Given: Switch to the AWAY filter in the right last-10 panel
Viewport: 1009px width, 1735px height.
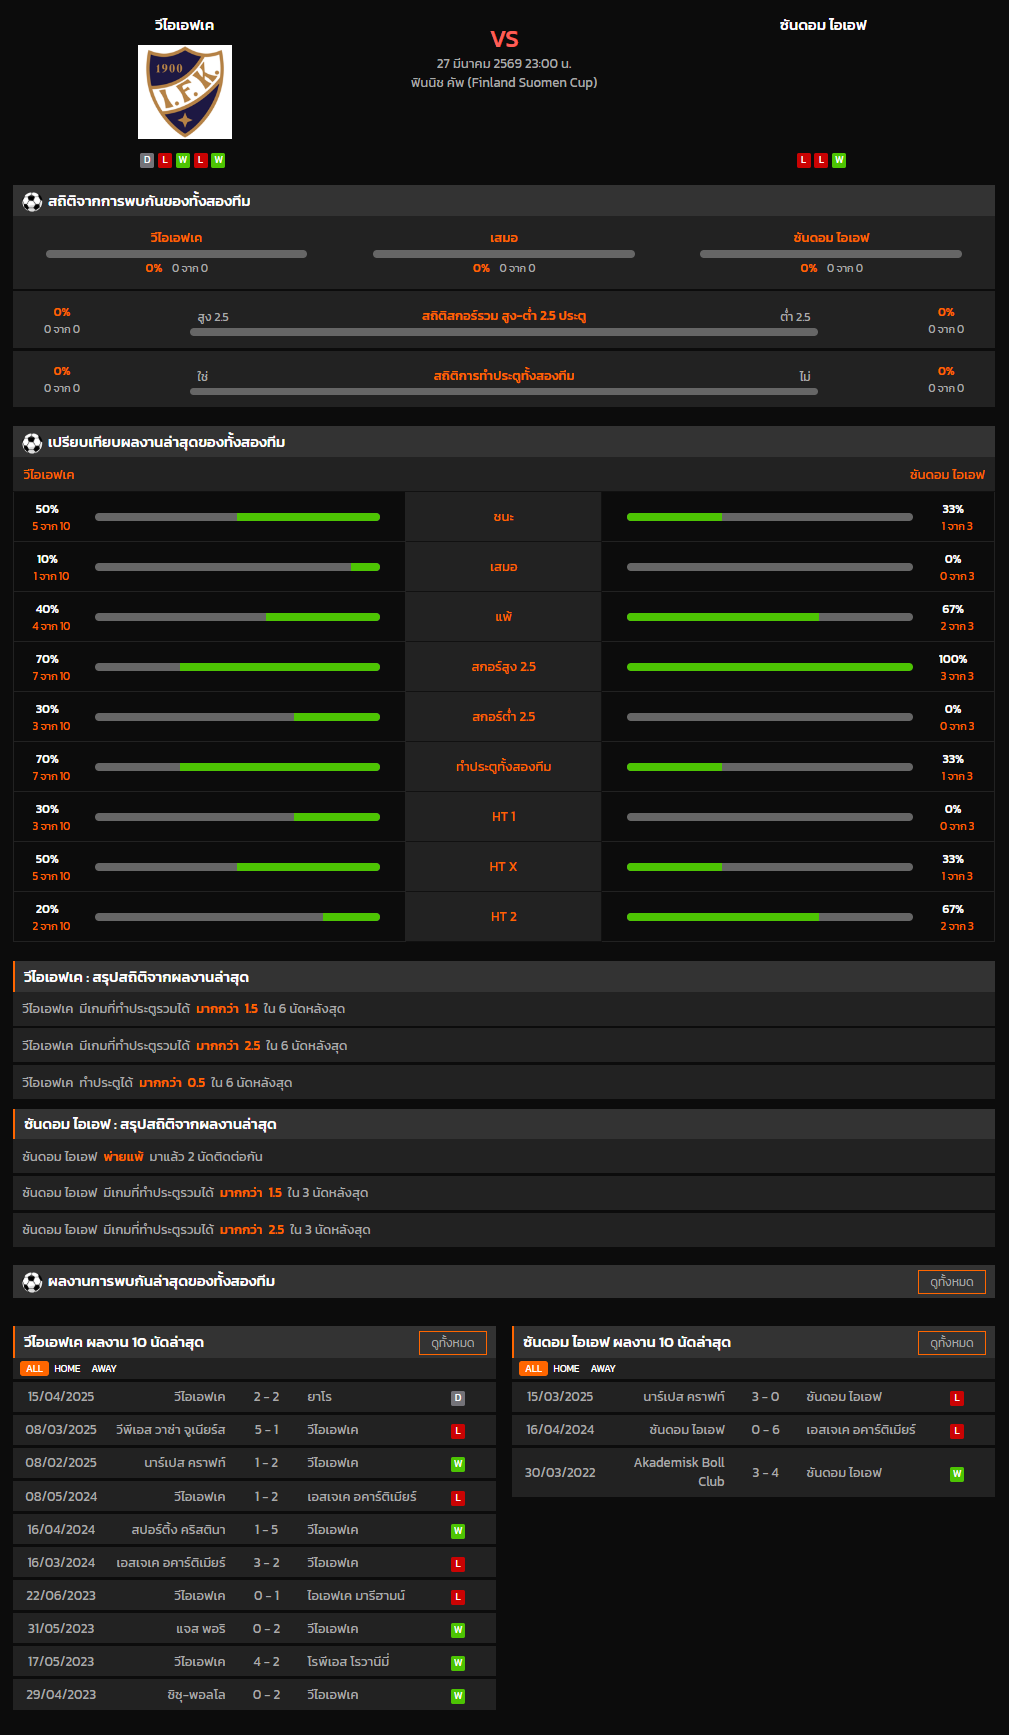Looking at the screenshot, I should point(603,1368).
